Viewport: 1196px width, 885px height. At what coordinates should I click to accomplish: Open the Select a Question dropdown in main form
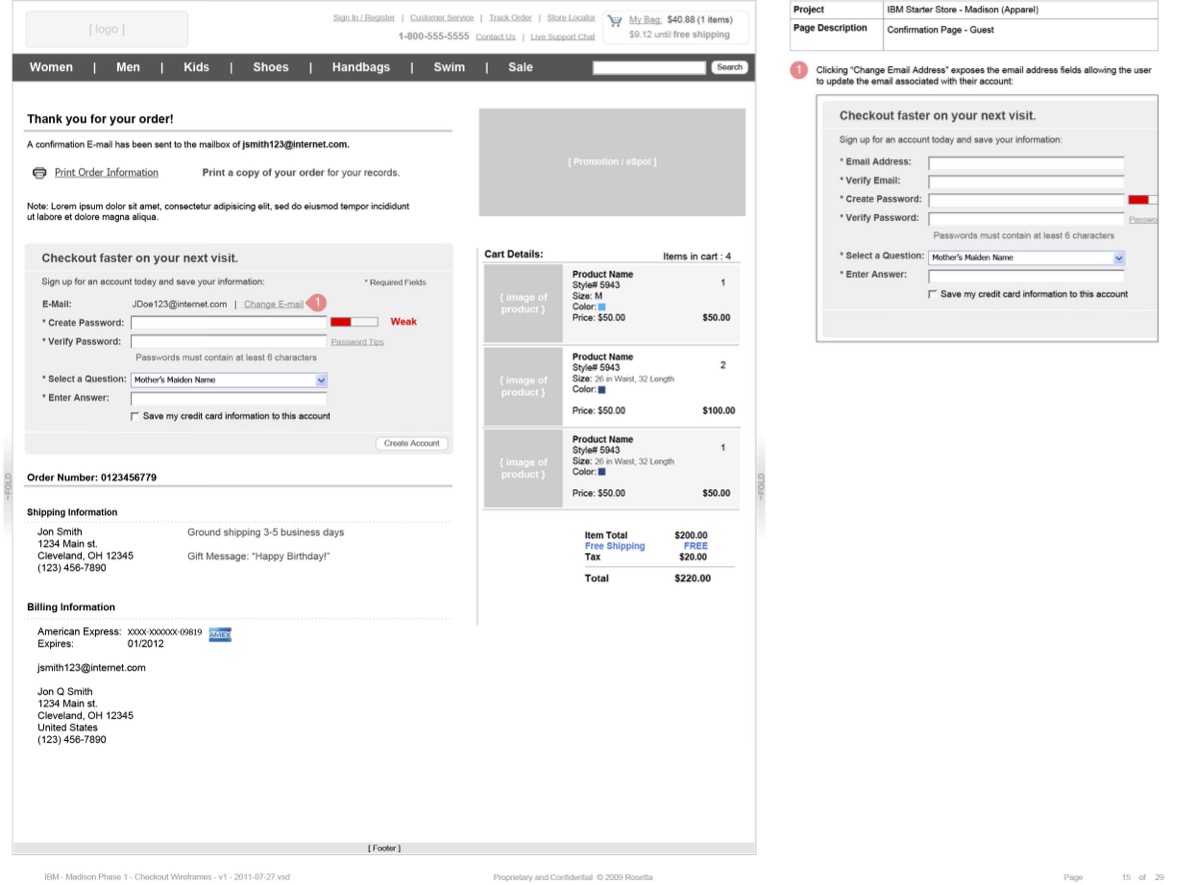[229, 380]
